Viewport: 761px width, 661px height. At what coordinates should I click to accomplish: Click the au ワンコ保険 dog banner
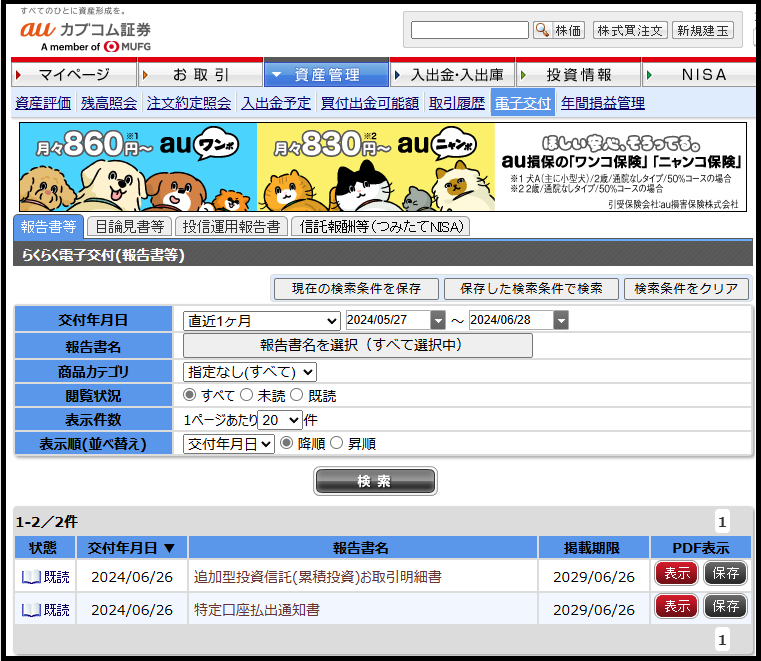pyautogui.click(x=138, y=167)
